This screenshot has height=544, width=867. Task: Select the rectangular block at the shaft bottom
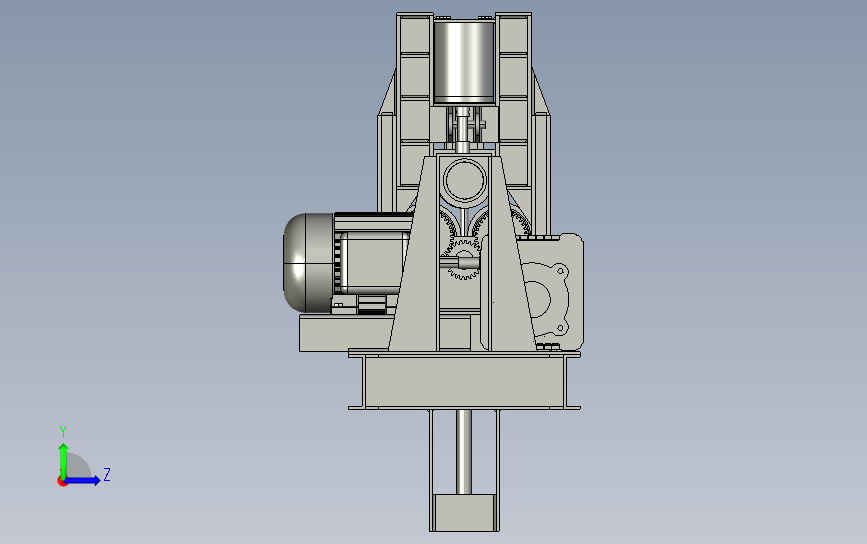pos(464,512)
